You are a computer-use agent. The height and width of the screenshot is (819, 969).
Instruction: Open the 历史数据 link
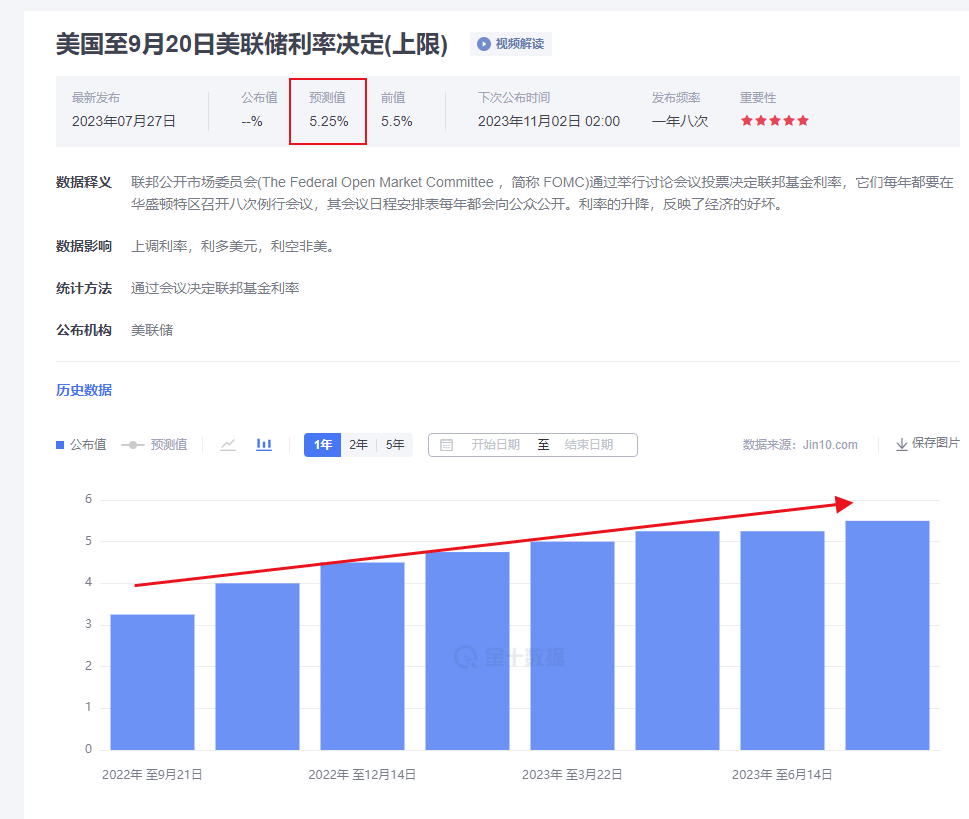(x=82, y=390)
